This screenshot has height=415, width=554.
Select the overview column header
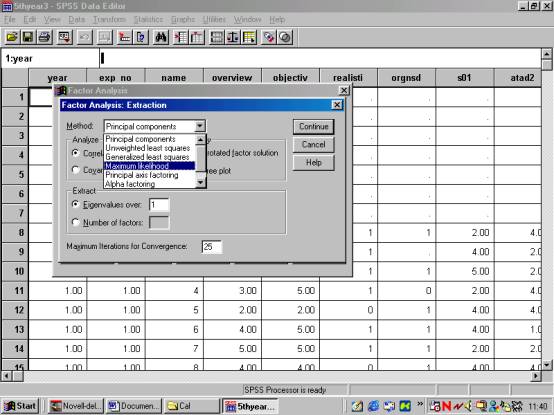coord(232,78)
